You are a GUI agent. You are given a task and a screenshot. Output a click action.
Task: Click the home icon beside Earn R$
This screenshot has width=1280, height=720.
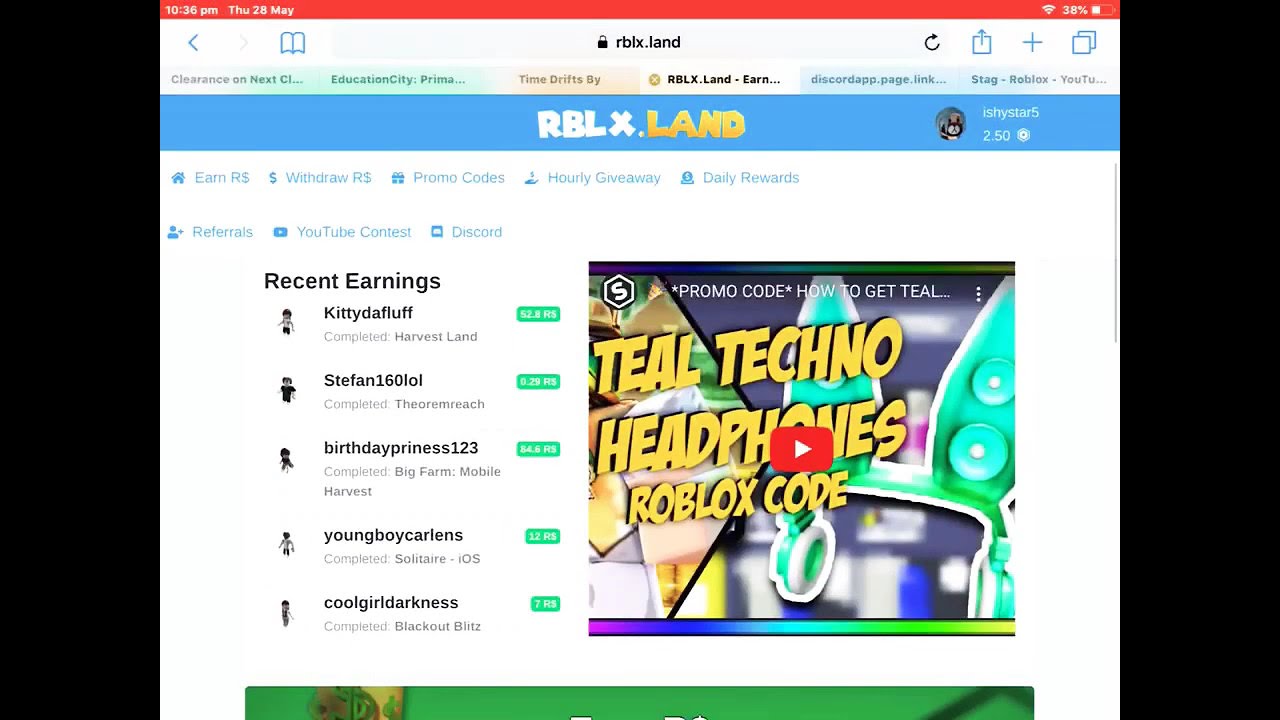coord(178,178)
